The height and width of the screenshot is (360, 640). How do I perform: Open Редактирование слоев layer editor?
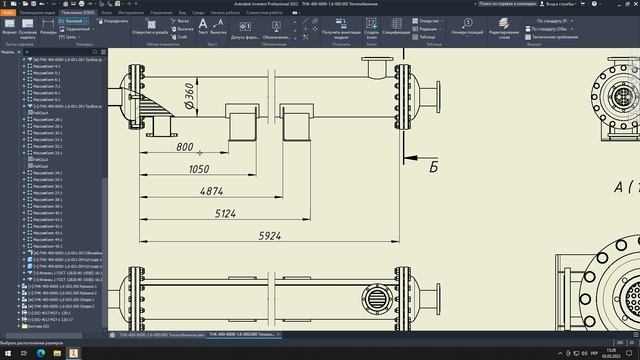tap(504, 28)
